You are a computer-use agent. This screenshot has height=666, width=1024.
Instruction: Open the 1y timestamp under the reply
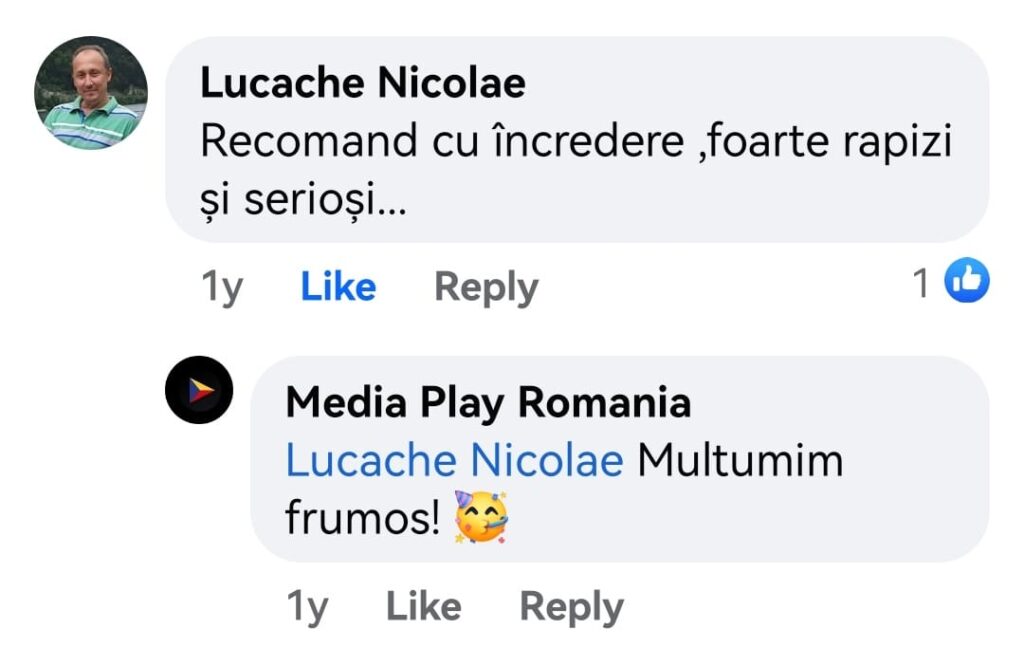pos(308,607)
